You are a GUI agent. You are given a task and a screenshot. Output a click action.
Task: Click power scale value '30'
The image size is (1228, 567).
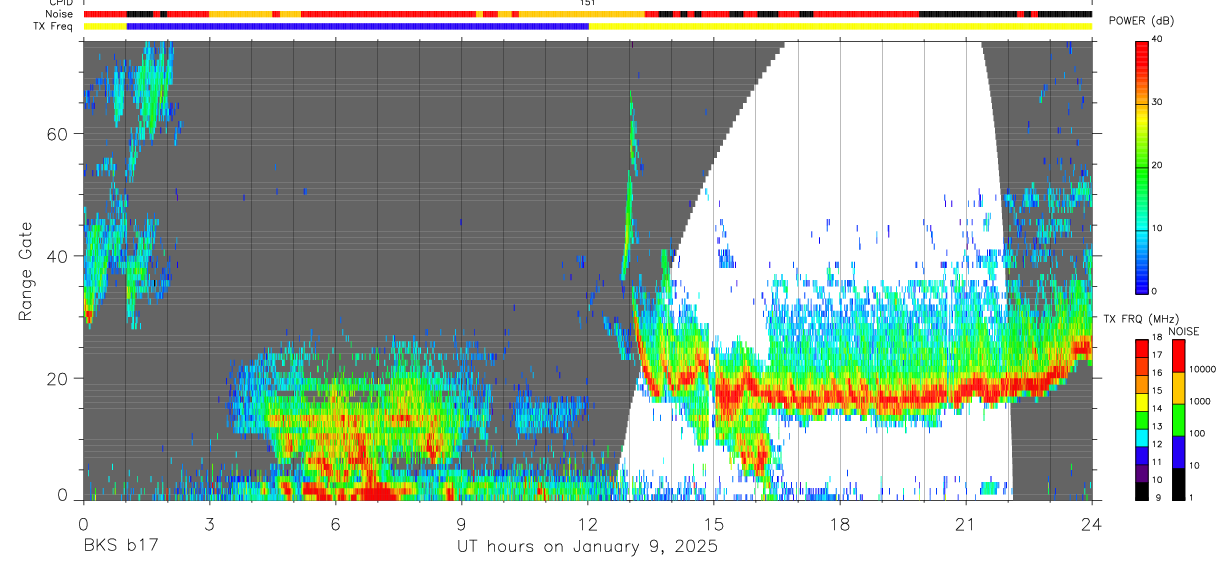coord(1157,102)
